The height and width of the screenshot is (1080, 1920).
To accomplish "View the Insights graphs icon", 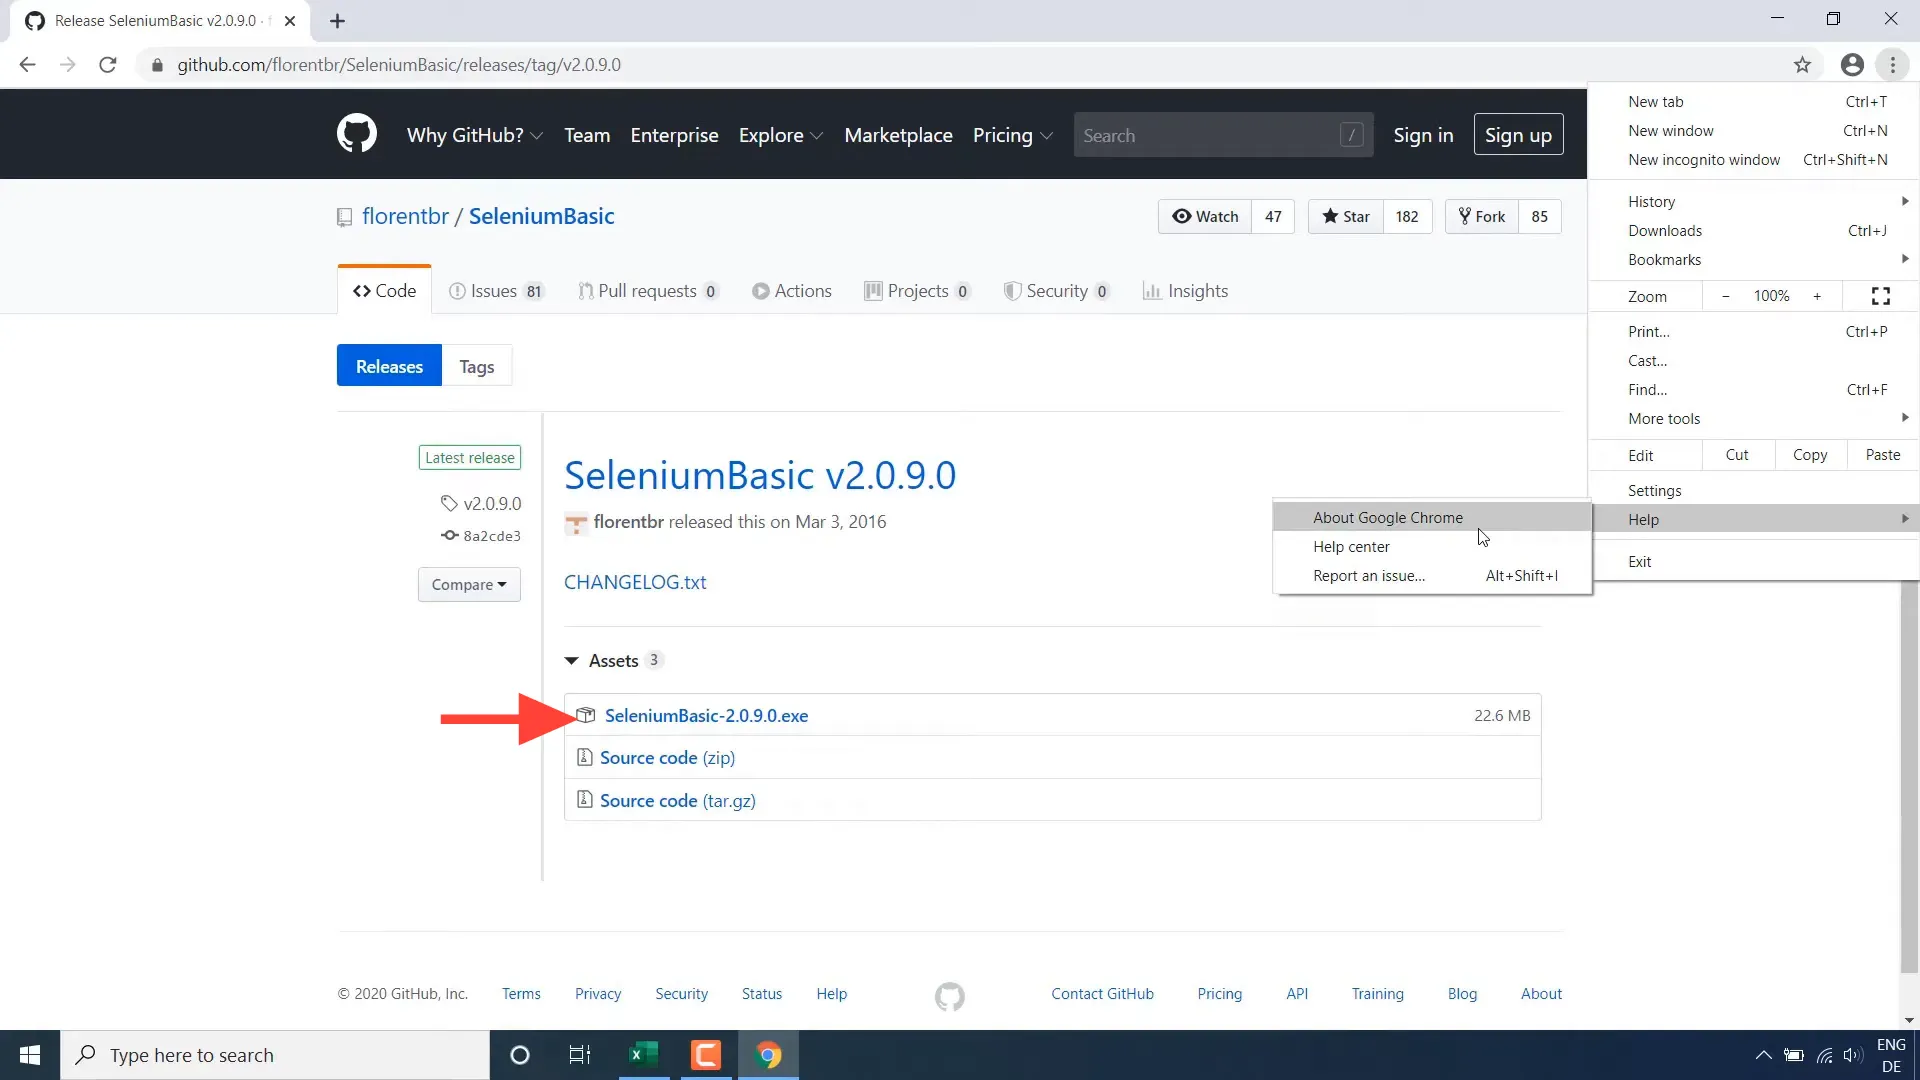I will click(1153, 291).
